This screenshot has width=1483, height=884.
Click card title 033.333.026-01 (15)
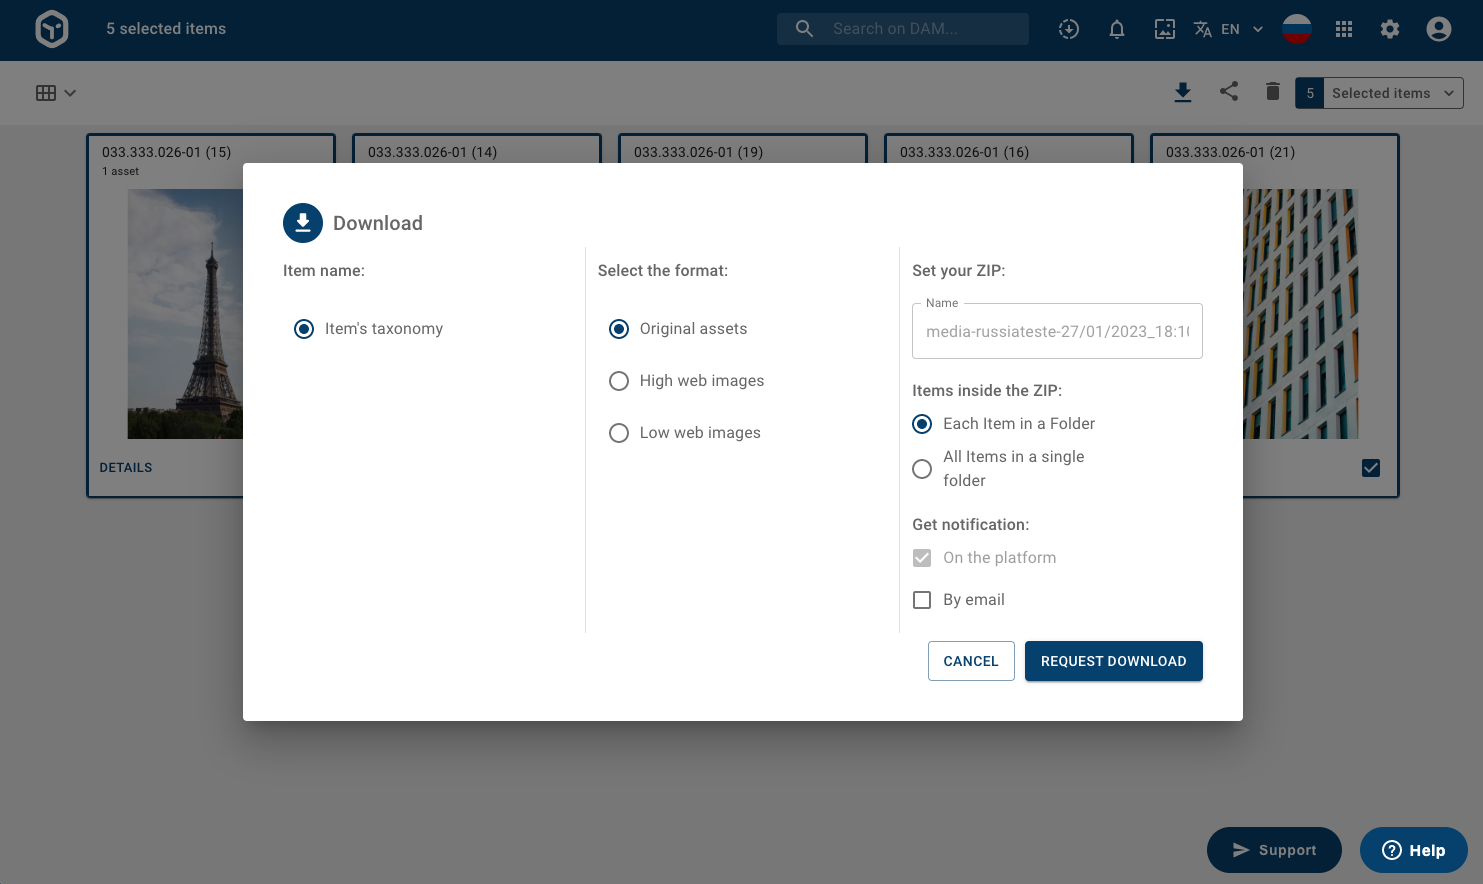point(166,152)
